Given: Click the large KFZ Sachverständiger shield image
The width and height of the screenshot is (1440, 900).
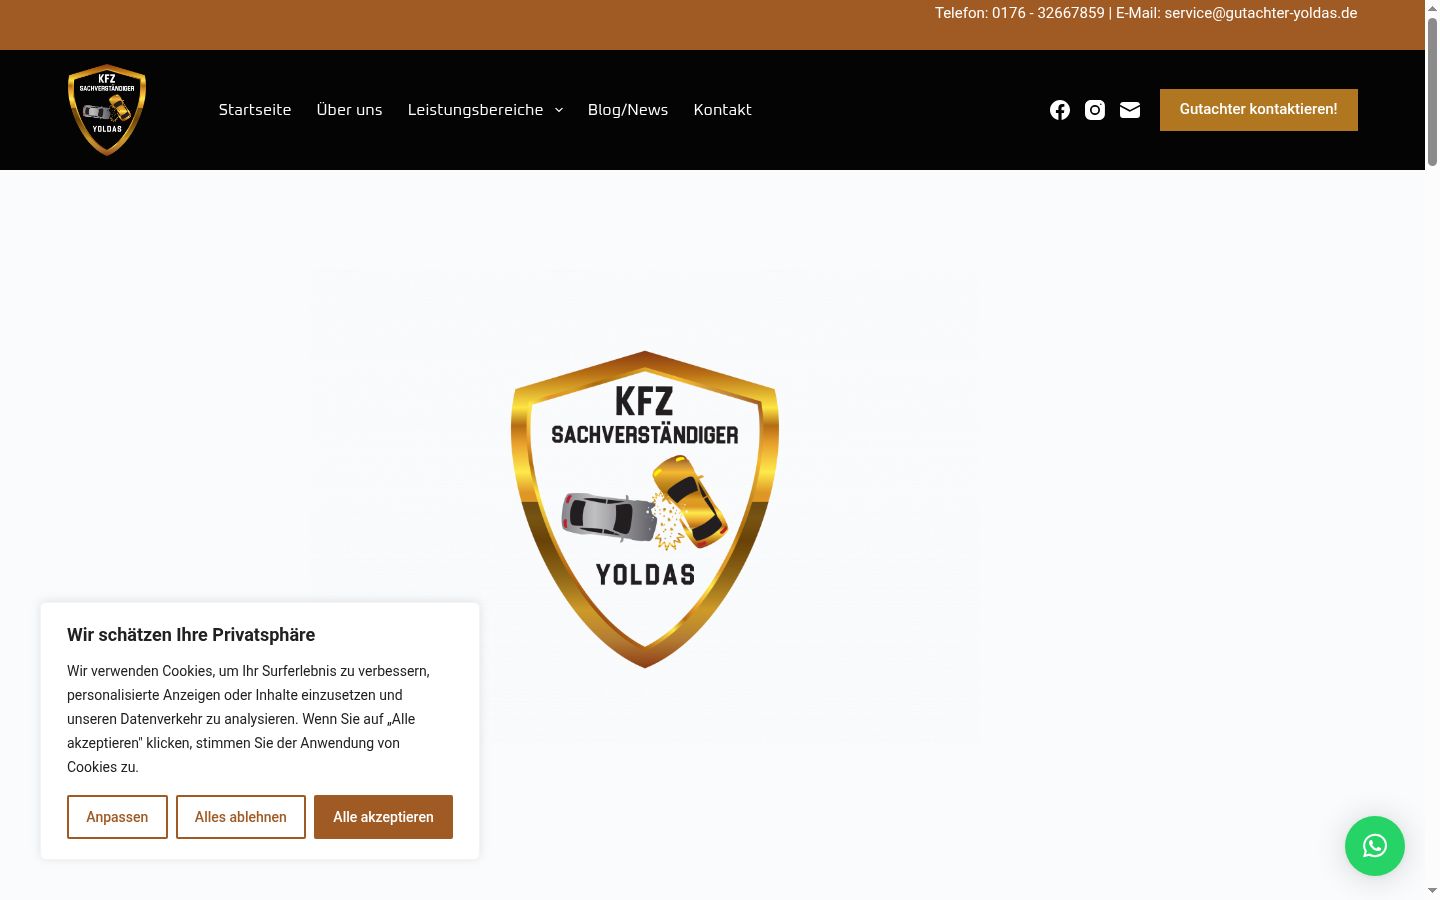Looking at the screenshot, I should [x=645, y=509].
